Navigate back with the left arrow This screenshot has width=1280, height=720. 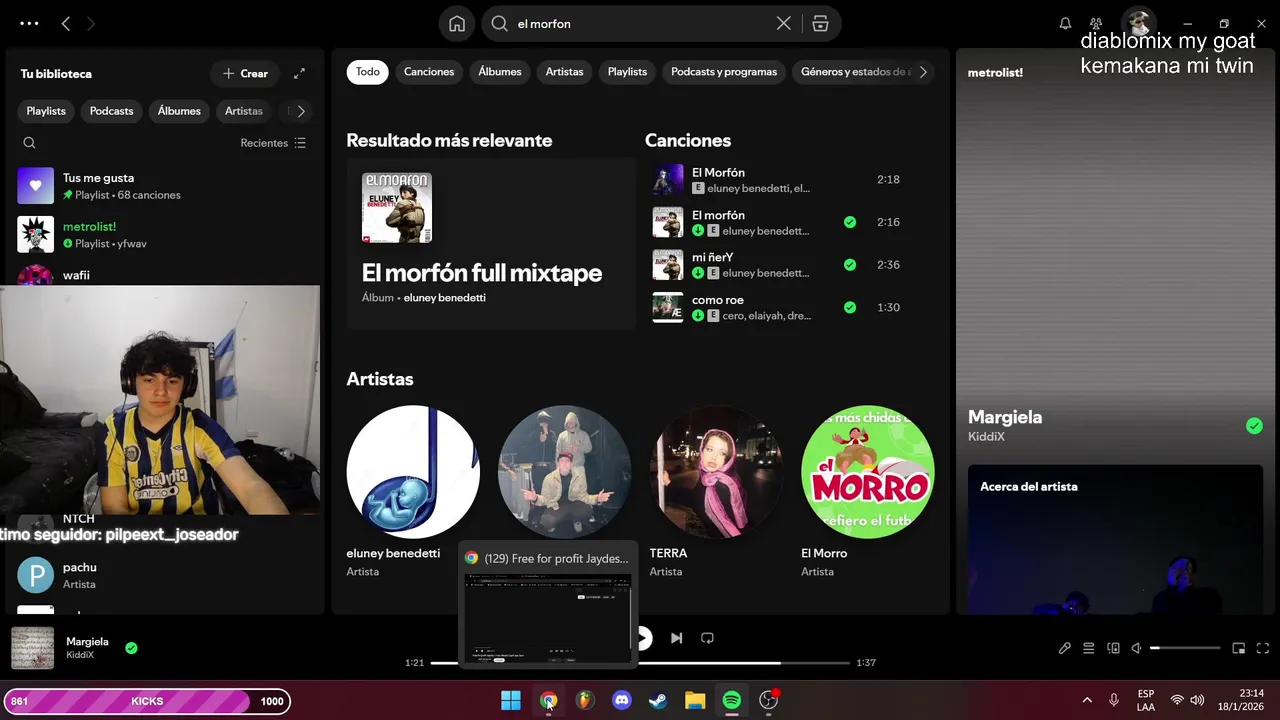pyautogui.click(x=66, y=23)
